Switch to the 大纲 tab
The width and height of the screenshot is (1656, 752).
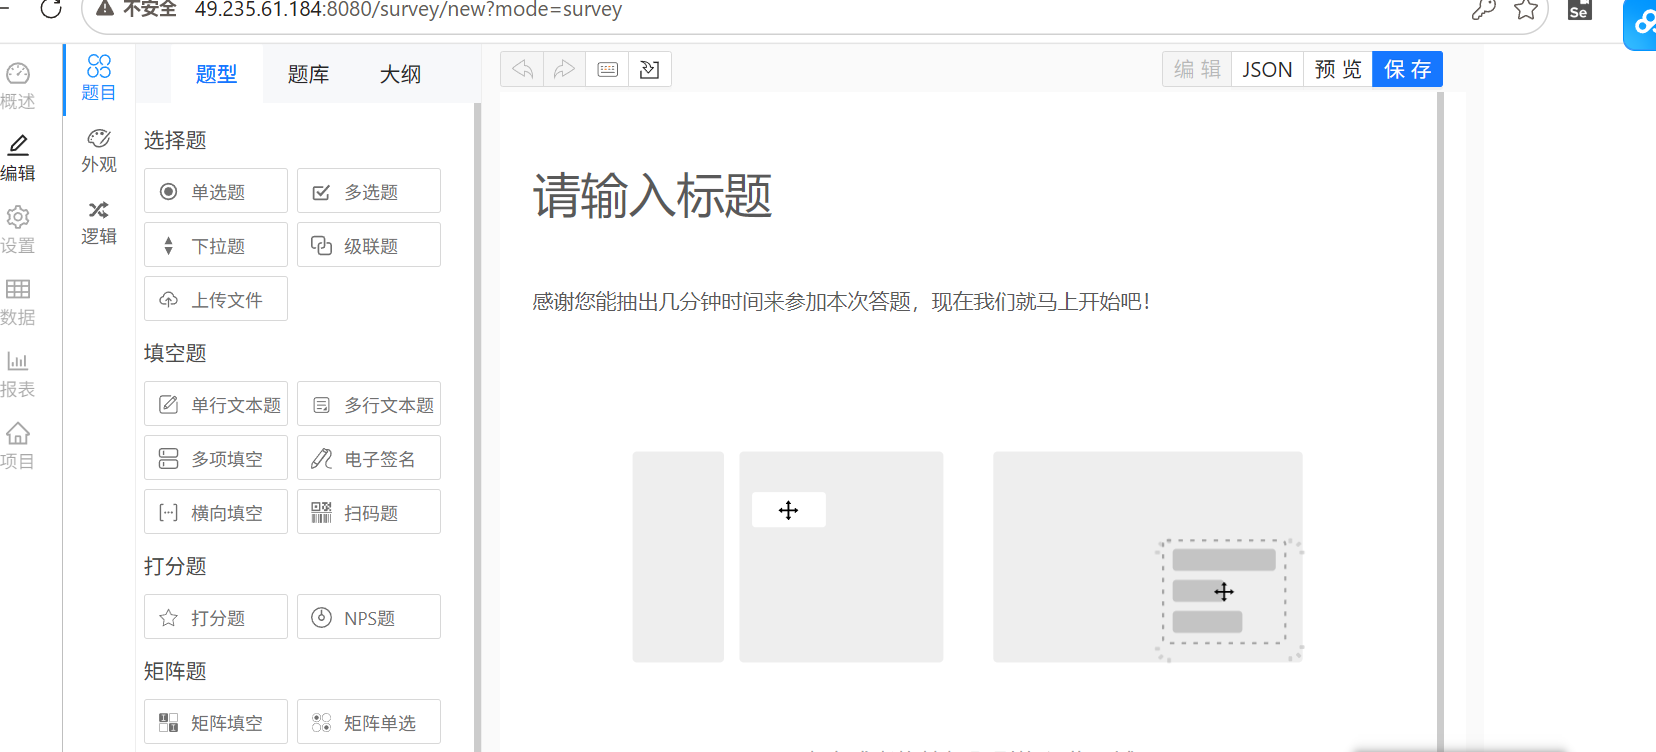(400, 74)
